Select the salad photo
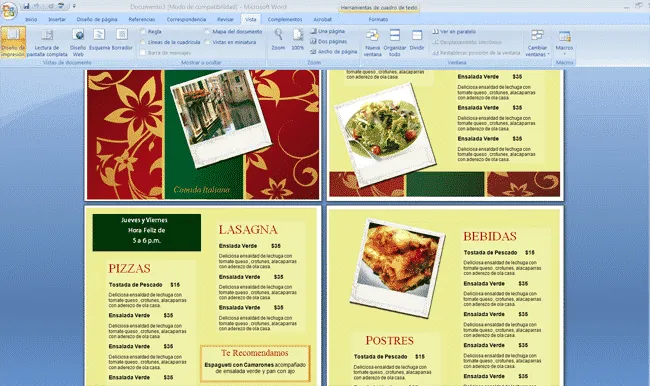The image size is (650, 386). 385,135
